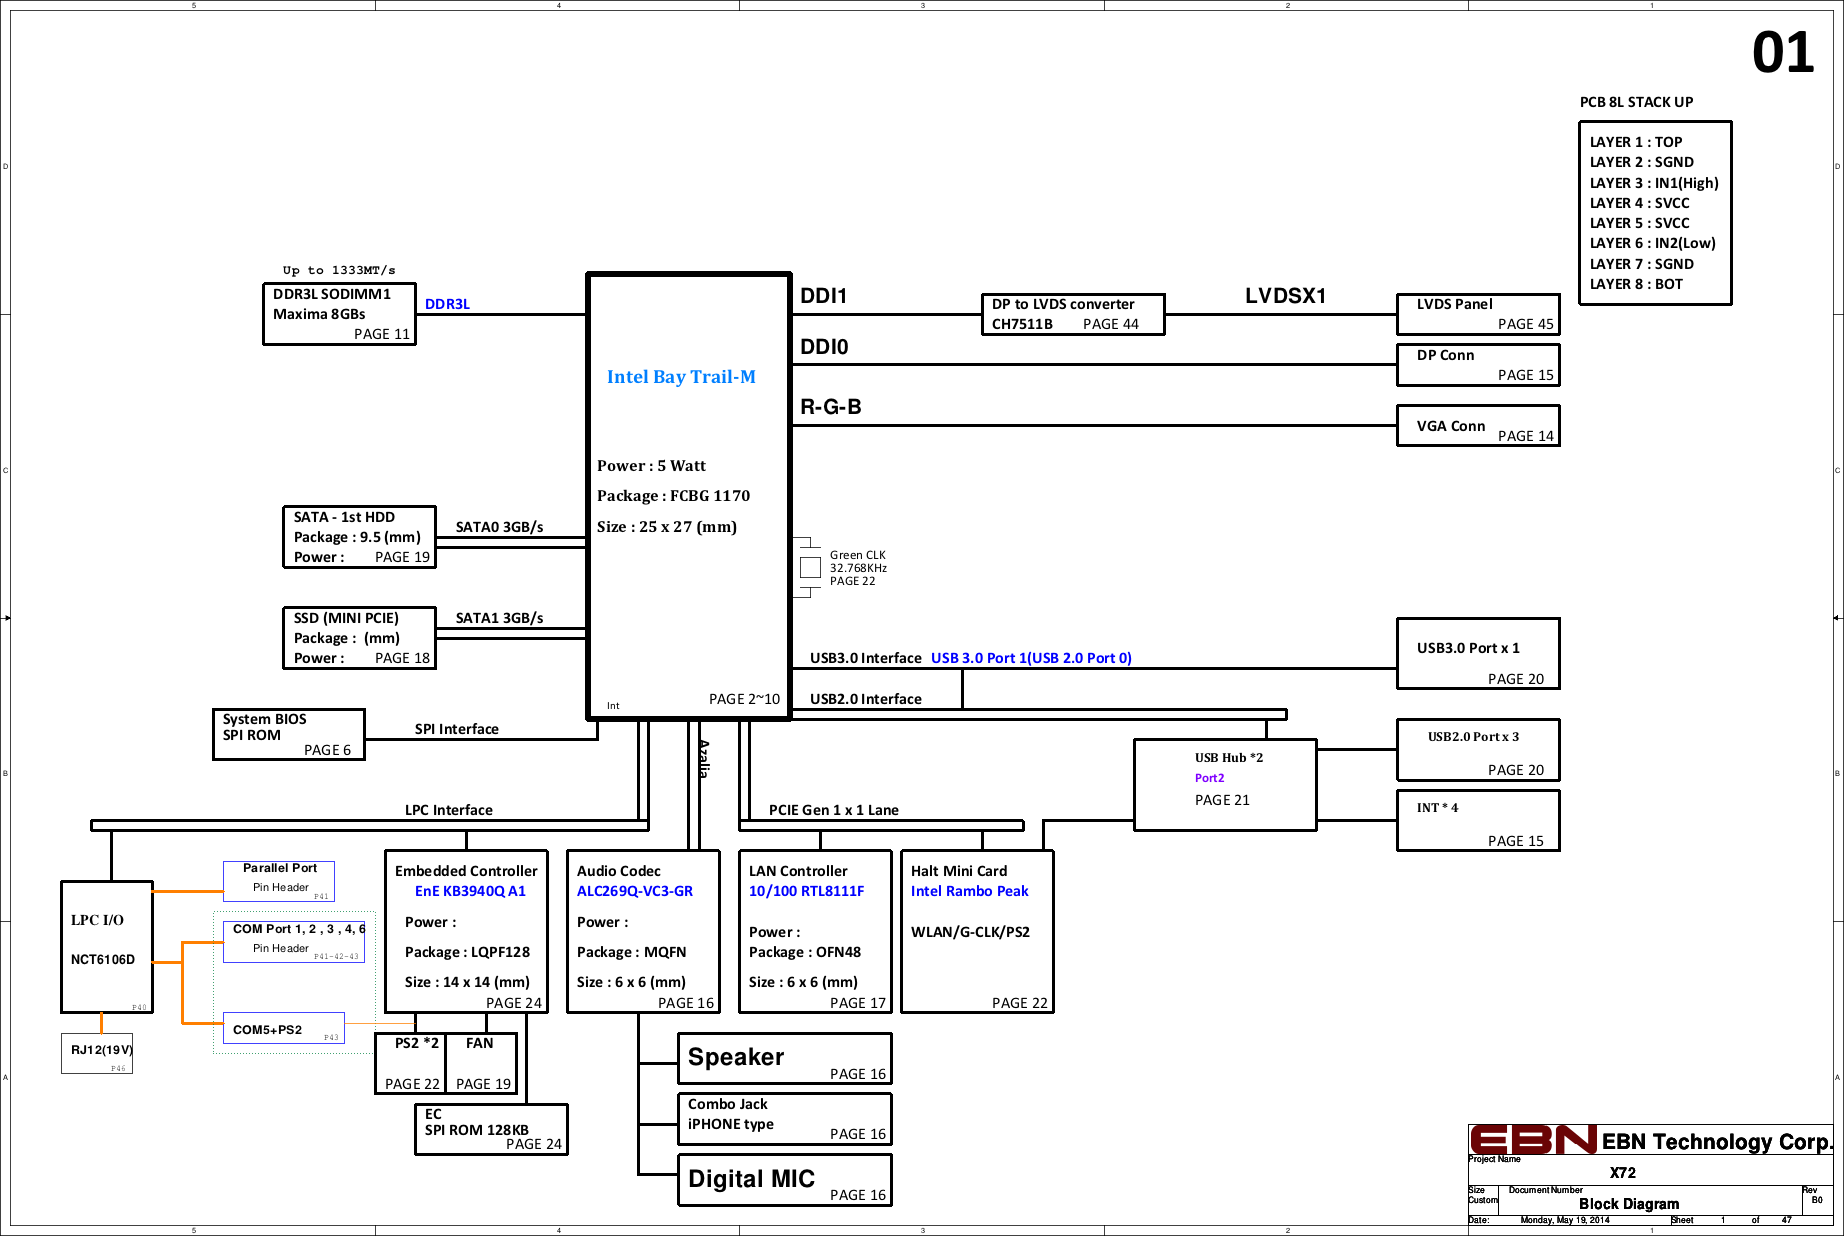Click the Power : 5 Watt text
The height and width of the screenshot is (1241, 1844).
point(651,466)
